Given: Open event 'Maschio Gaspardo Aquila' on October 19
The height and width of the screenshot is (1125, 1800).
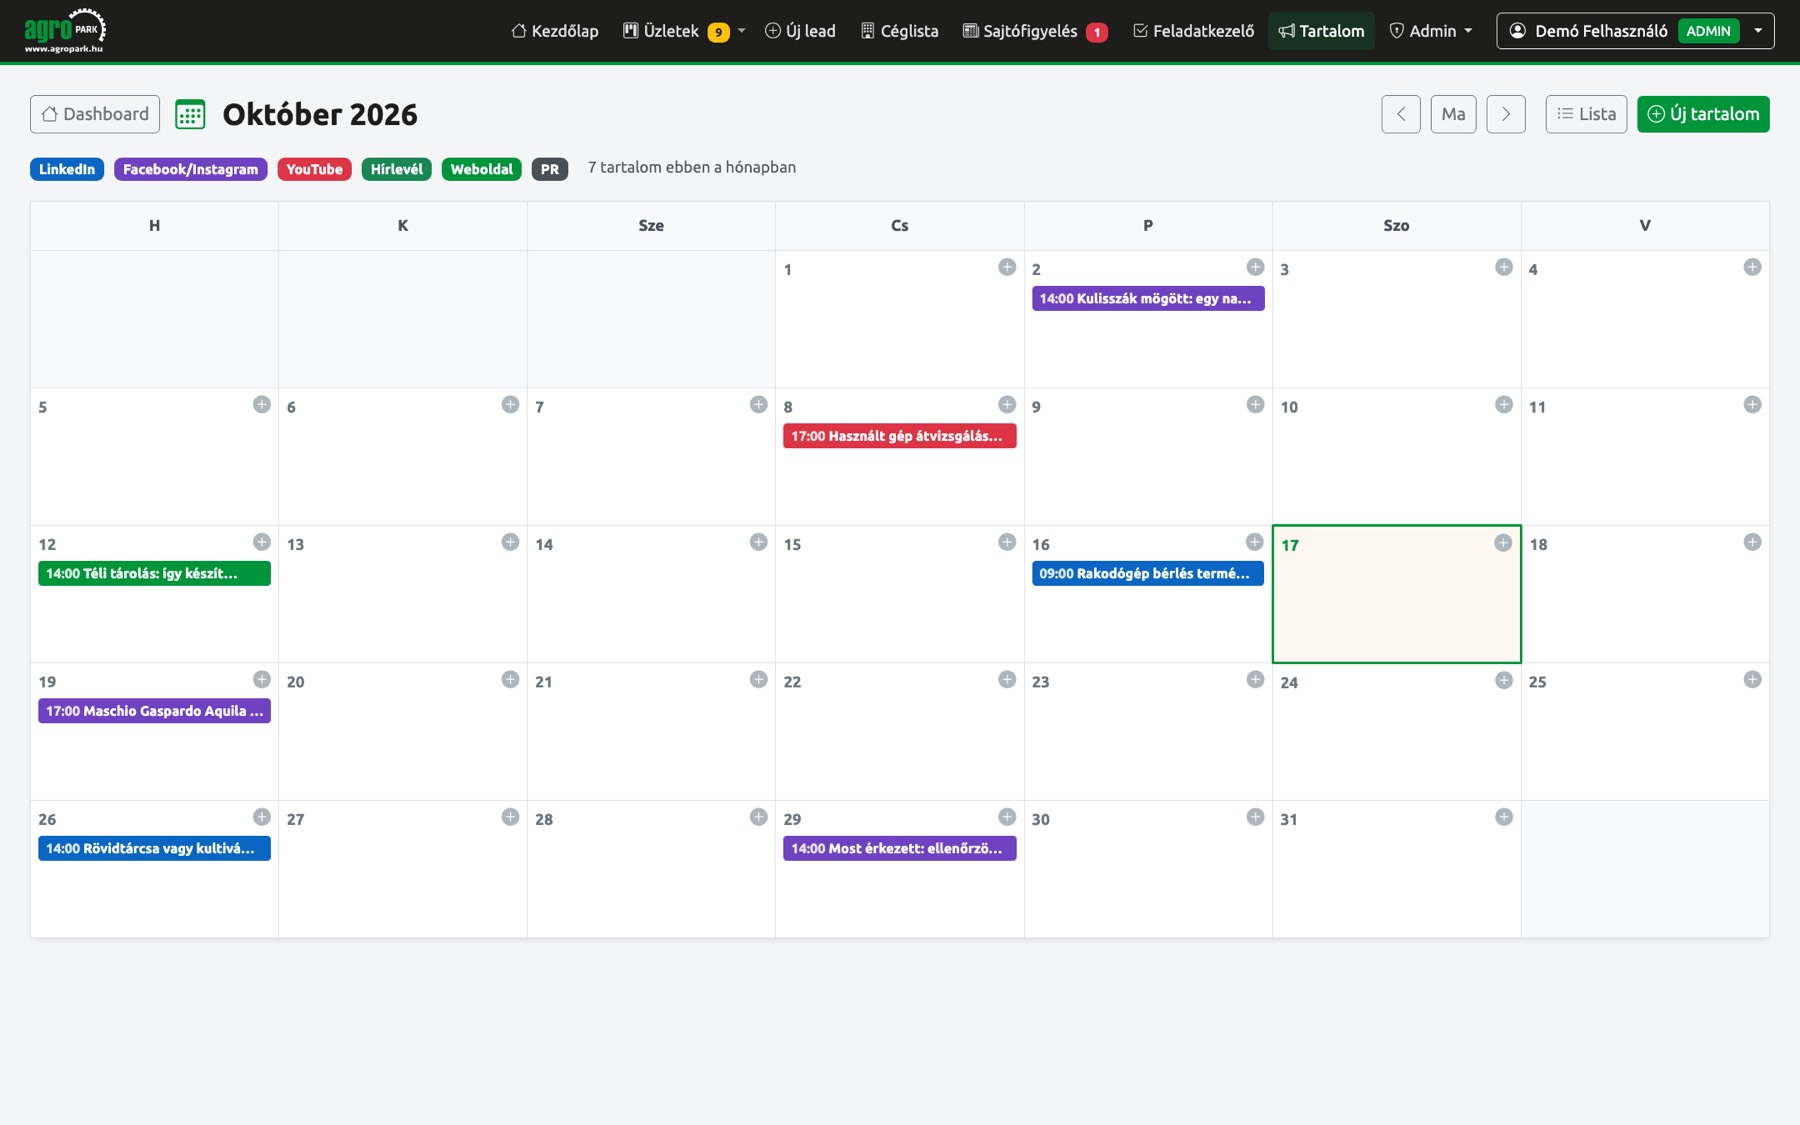Looking at the screenshot, I should pos(154,711).
